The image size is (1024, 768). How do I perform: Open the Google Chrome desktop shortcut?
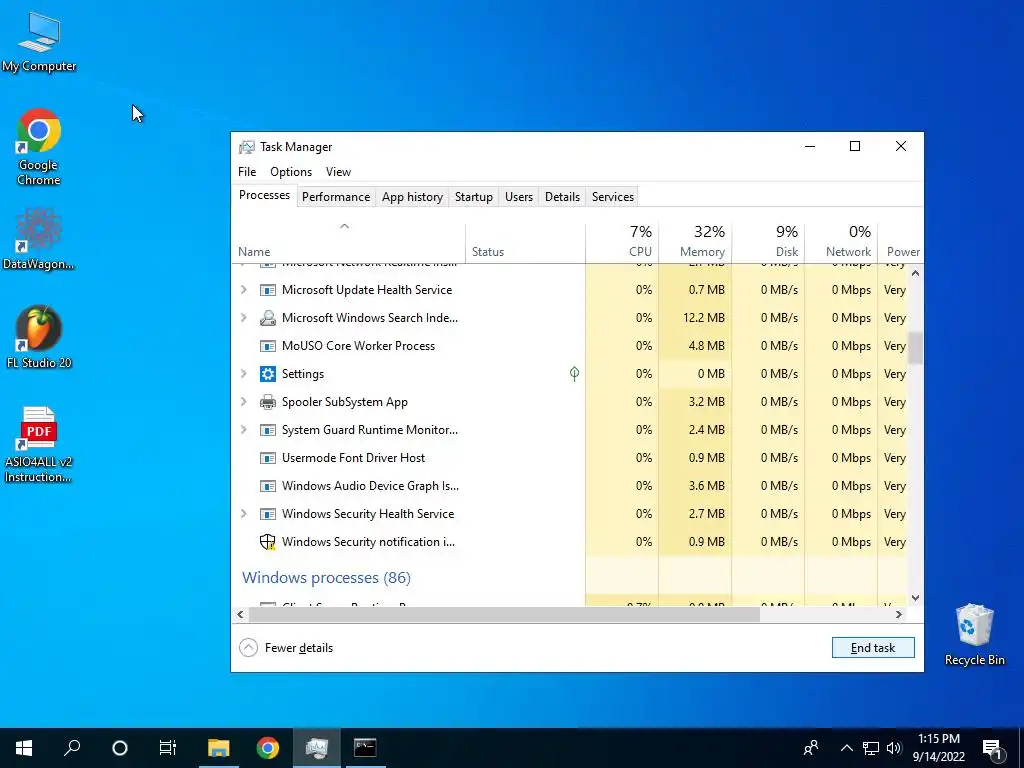[39, 146]
